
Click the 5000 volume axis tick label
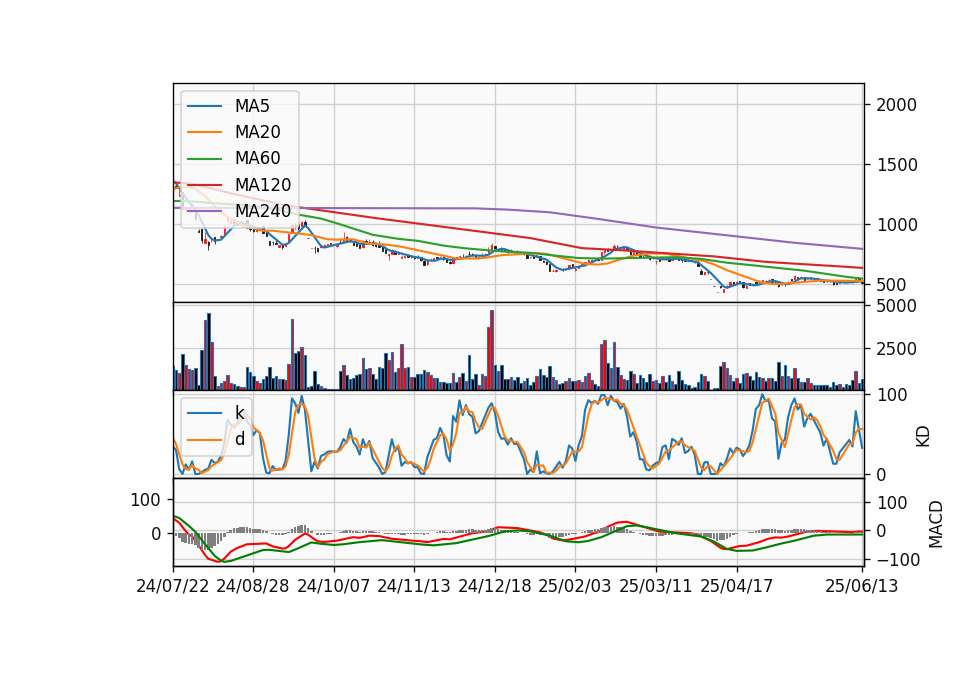tap(896, 306)
